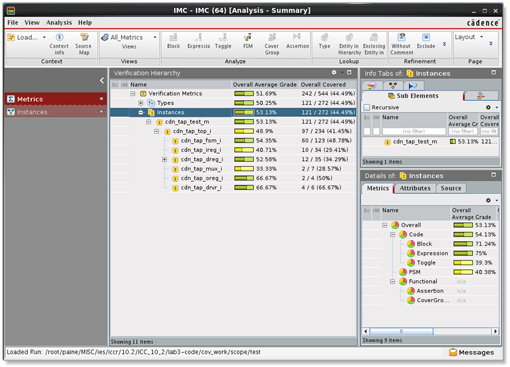The height and width of the screenshot is (367, 510).
Task: Open Messages in the status bar
Action: (x=471, y=352)
